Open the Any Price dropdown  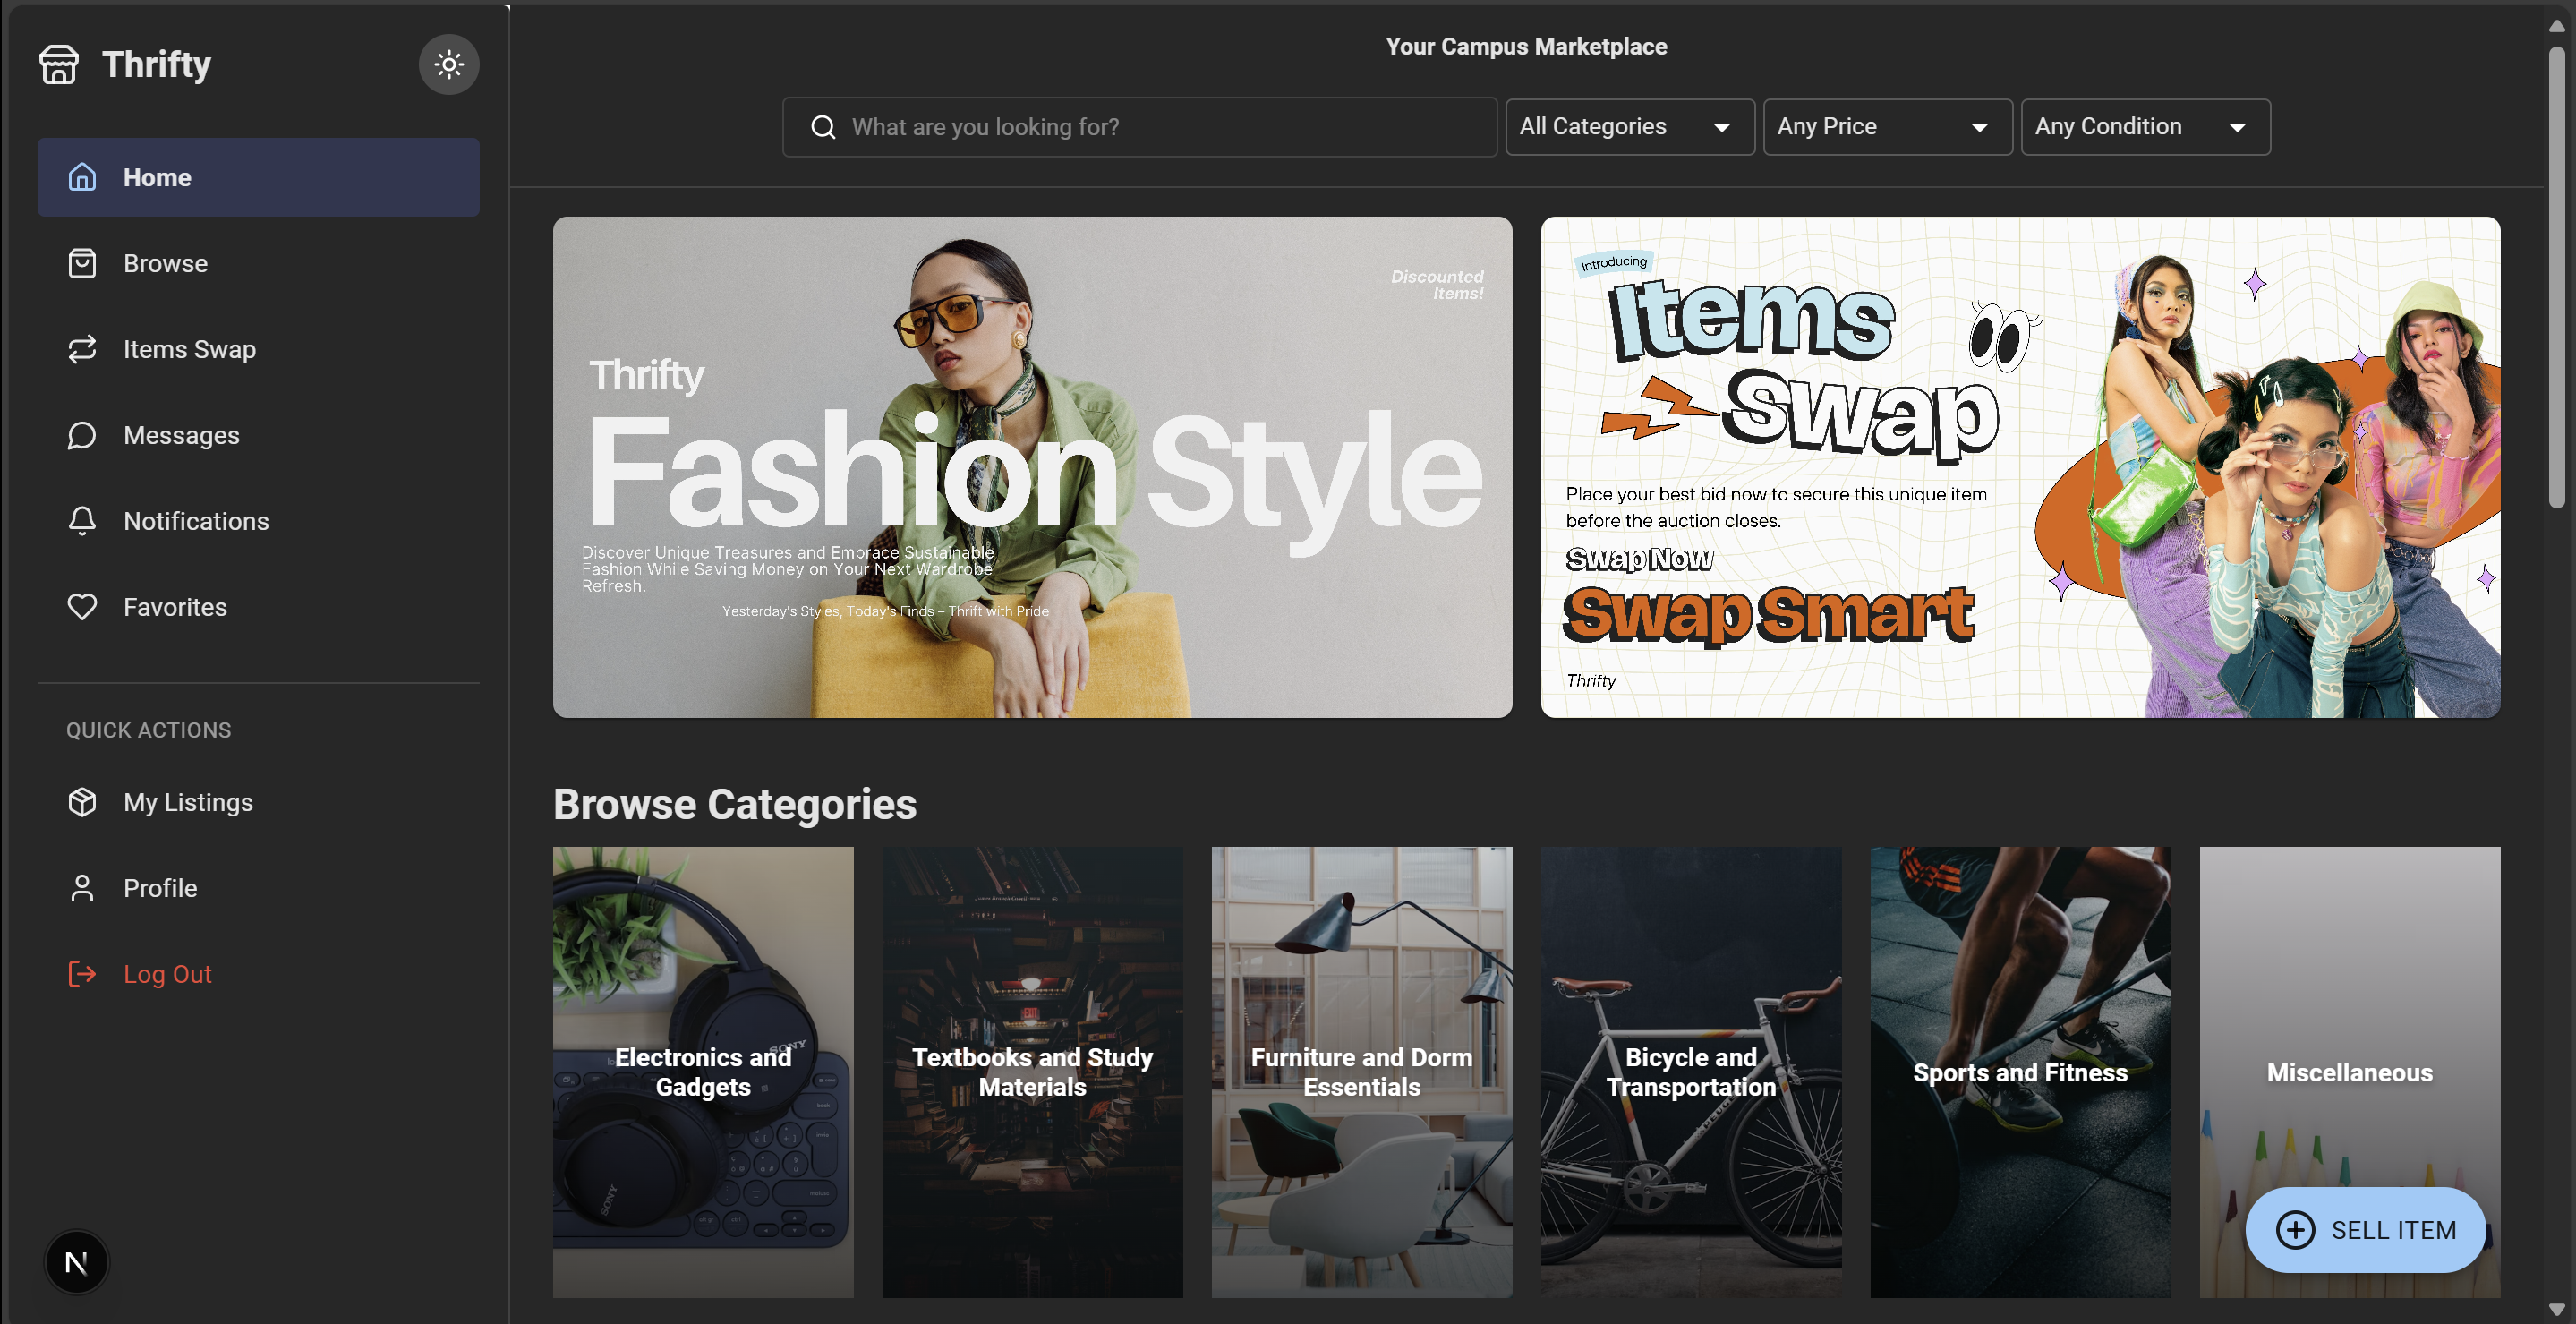1887,127
